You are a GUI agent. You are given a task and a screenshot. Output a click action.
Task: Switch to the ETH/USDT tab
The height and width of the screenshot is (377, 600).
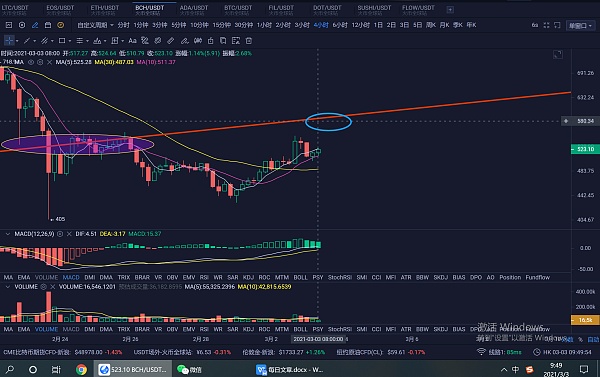(104, 10)
